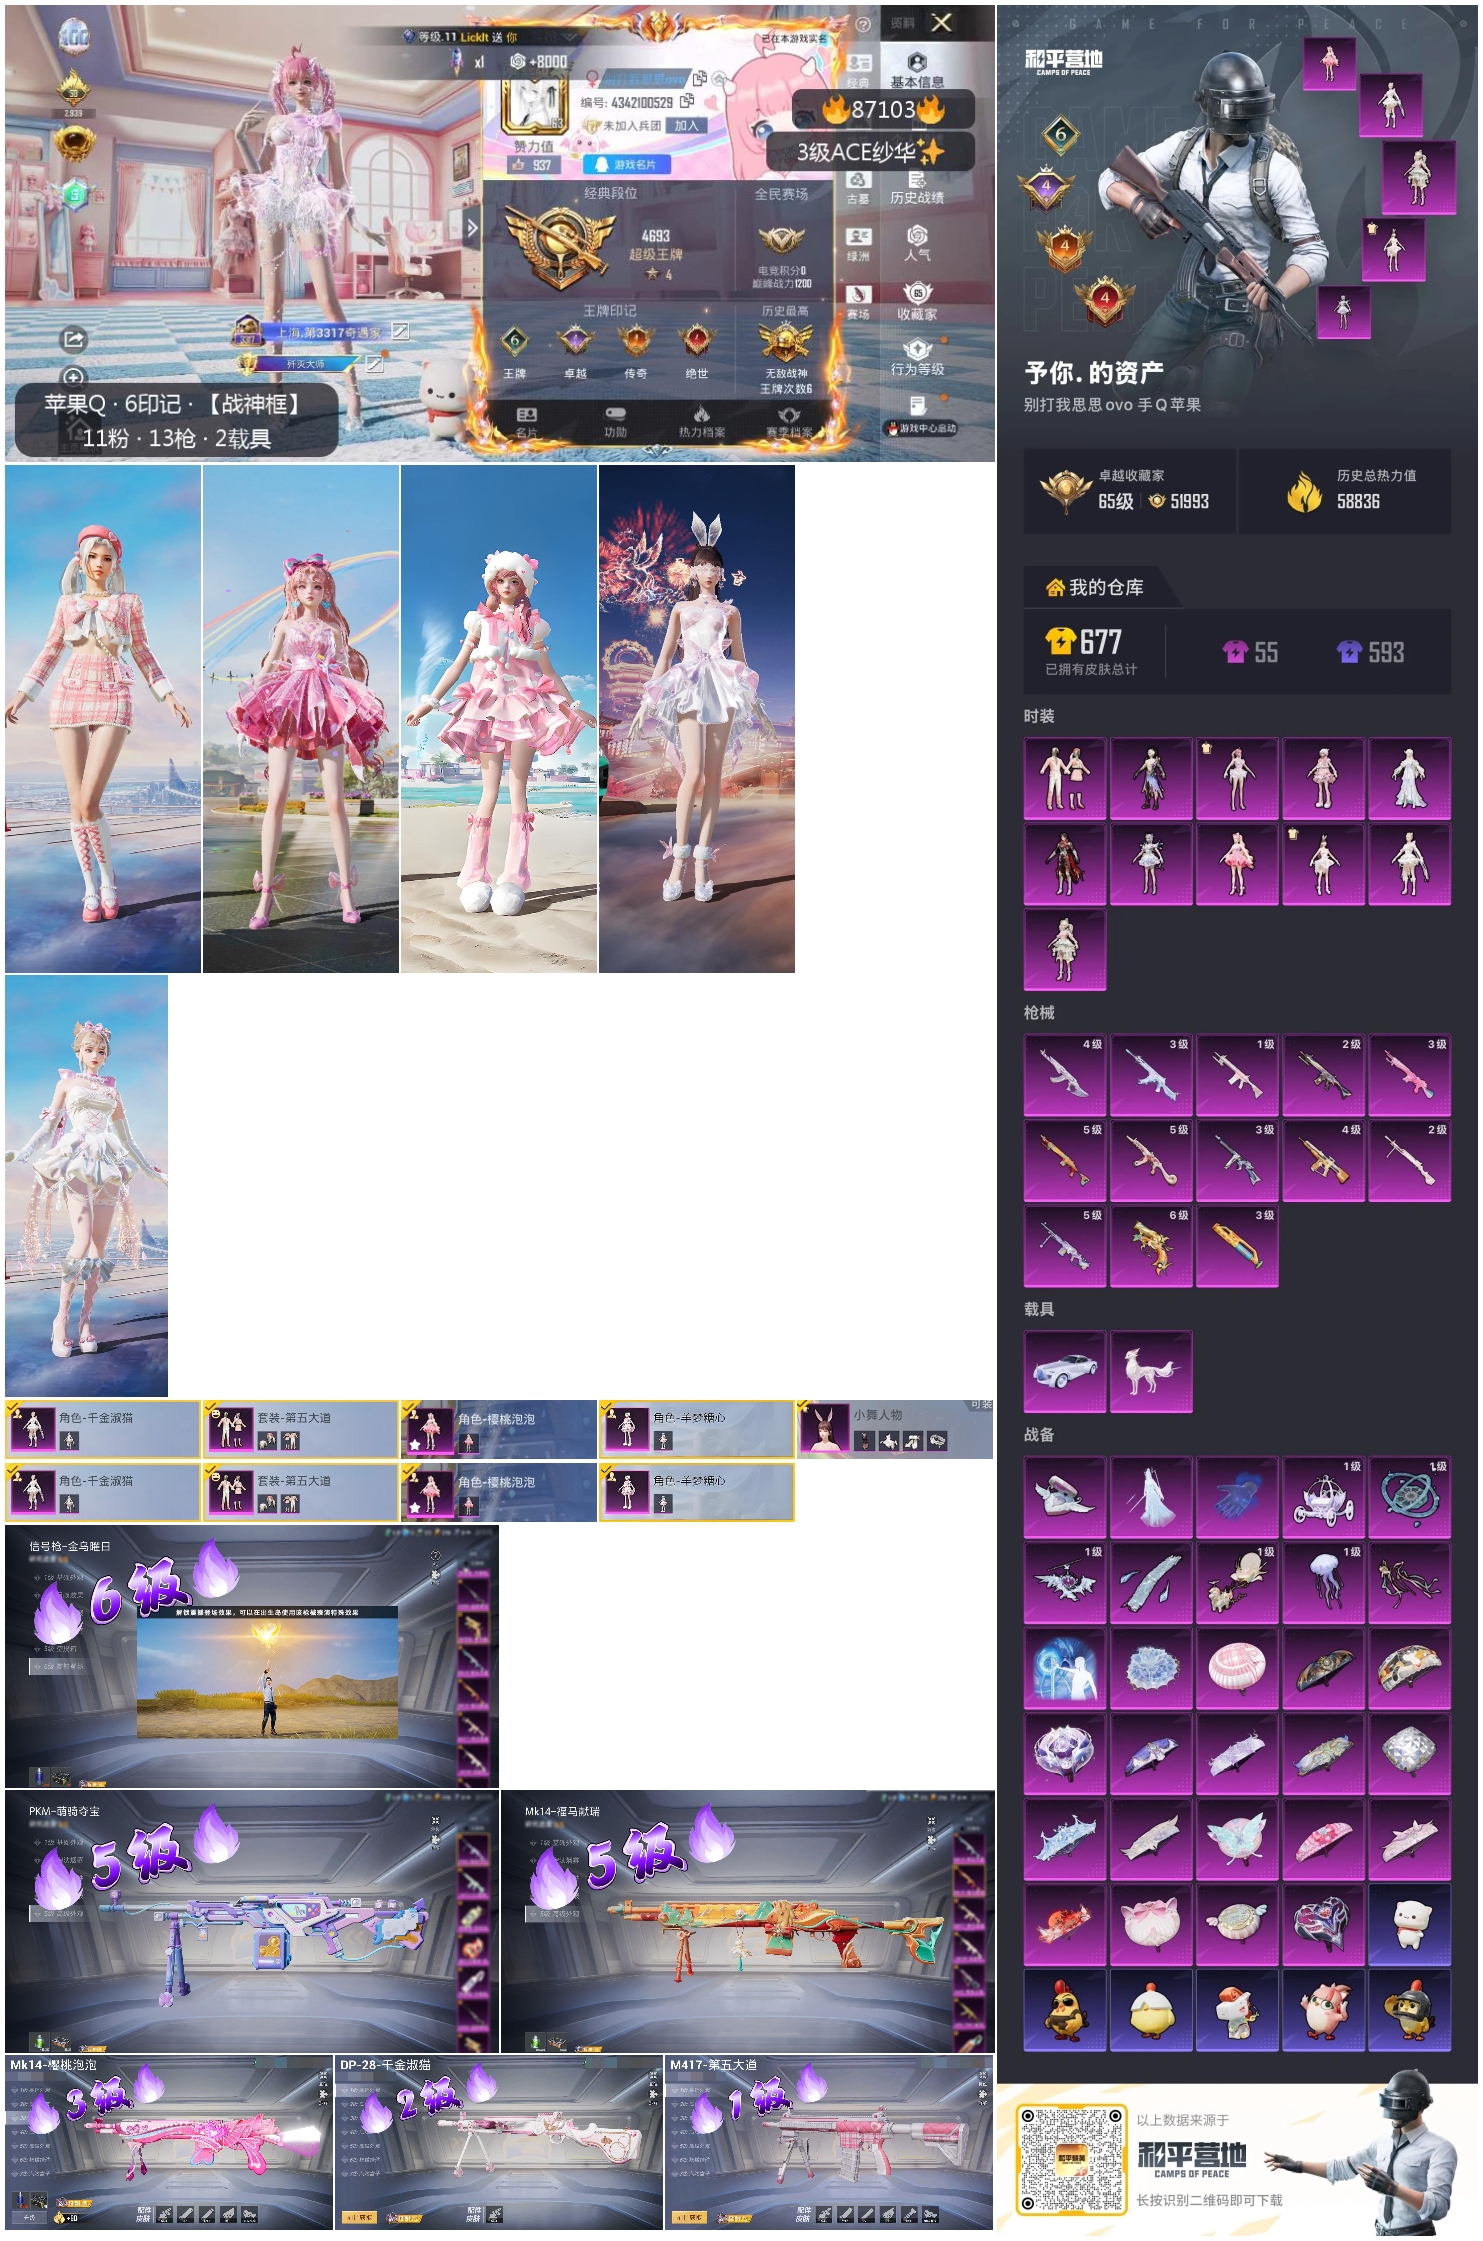Close the profile panel with X
The height and width of the screenshot is (2241, 1483).
tap(941, 22)
